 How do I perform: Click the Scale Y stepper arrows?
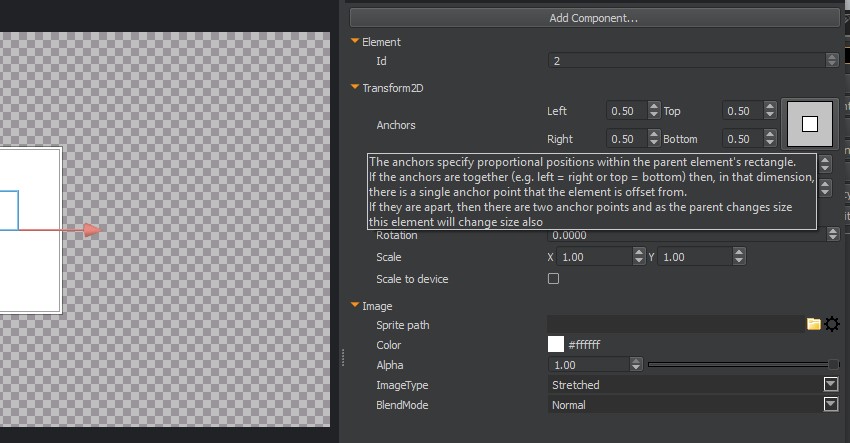pos(739,256)
